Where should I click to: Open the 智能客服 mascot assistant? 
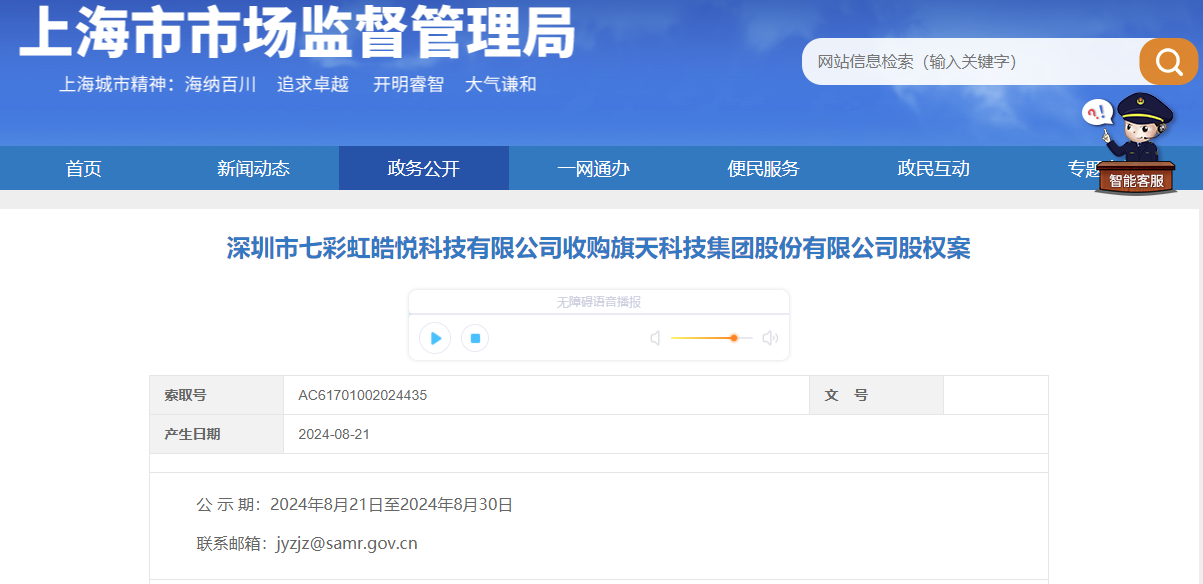tap(1134, 145)
